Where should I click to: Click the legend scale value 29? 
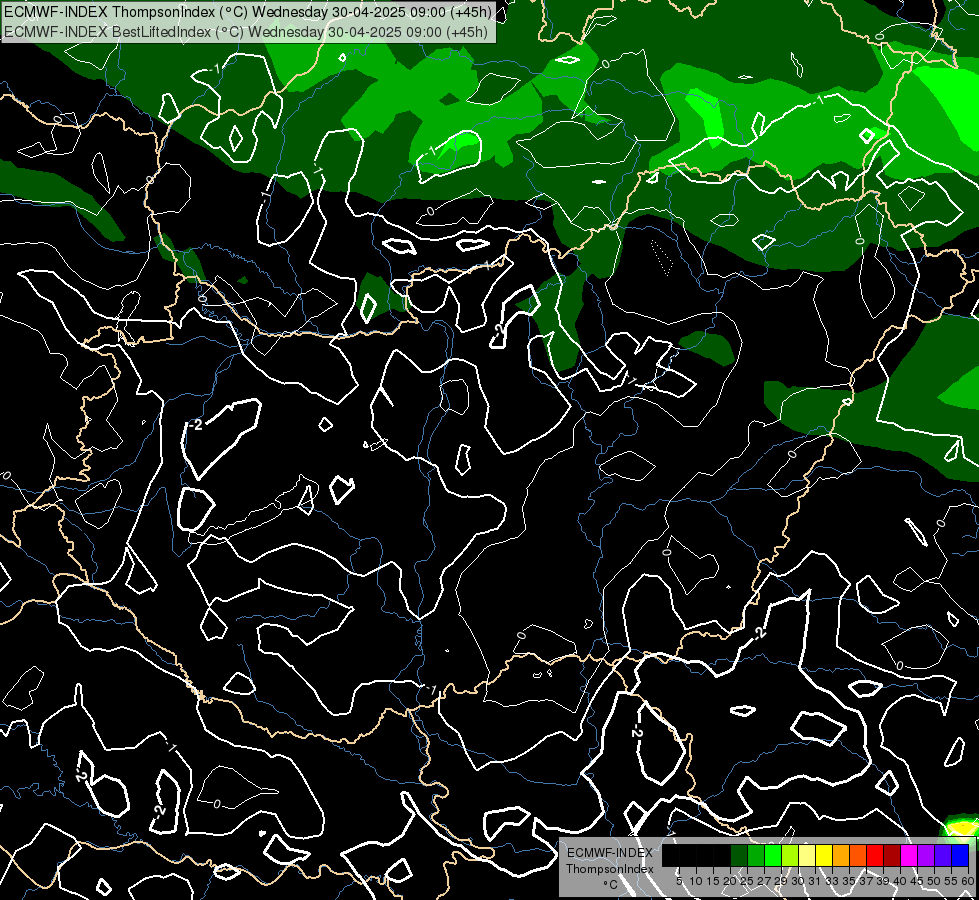coord(782,881)
